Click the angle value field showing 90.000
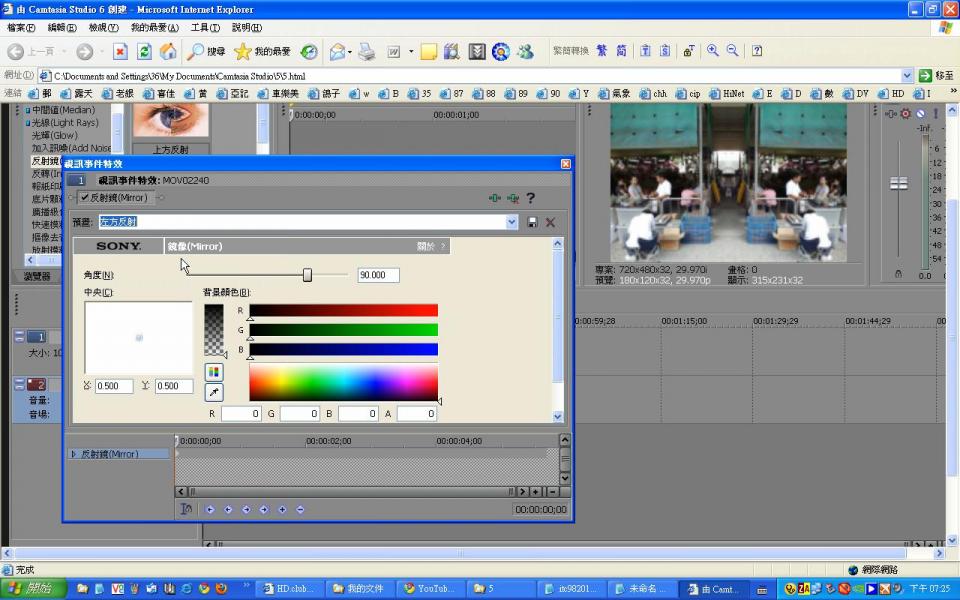This screenshot has height=600, width=960. 378,275
